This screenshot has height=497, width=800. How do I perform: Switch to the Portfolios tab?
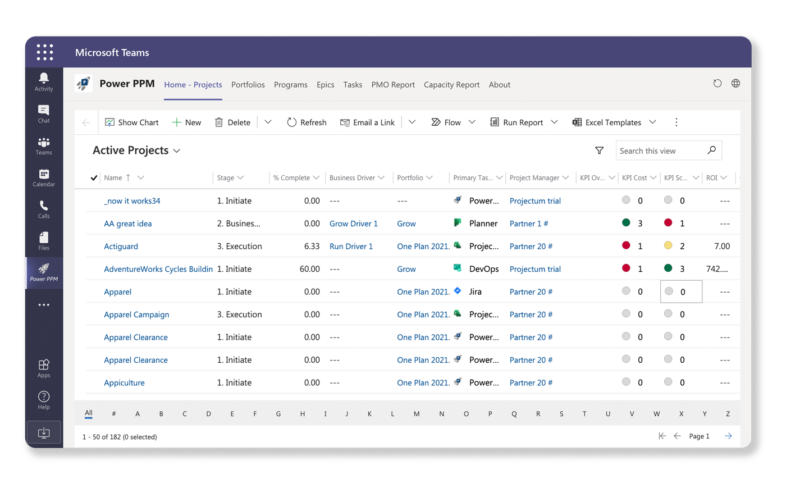coord(248,85)
